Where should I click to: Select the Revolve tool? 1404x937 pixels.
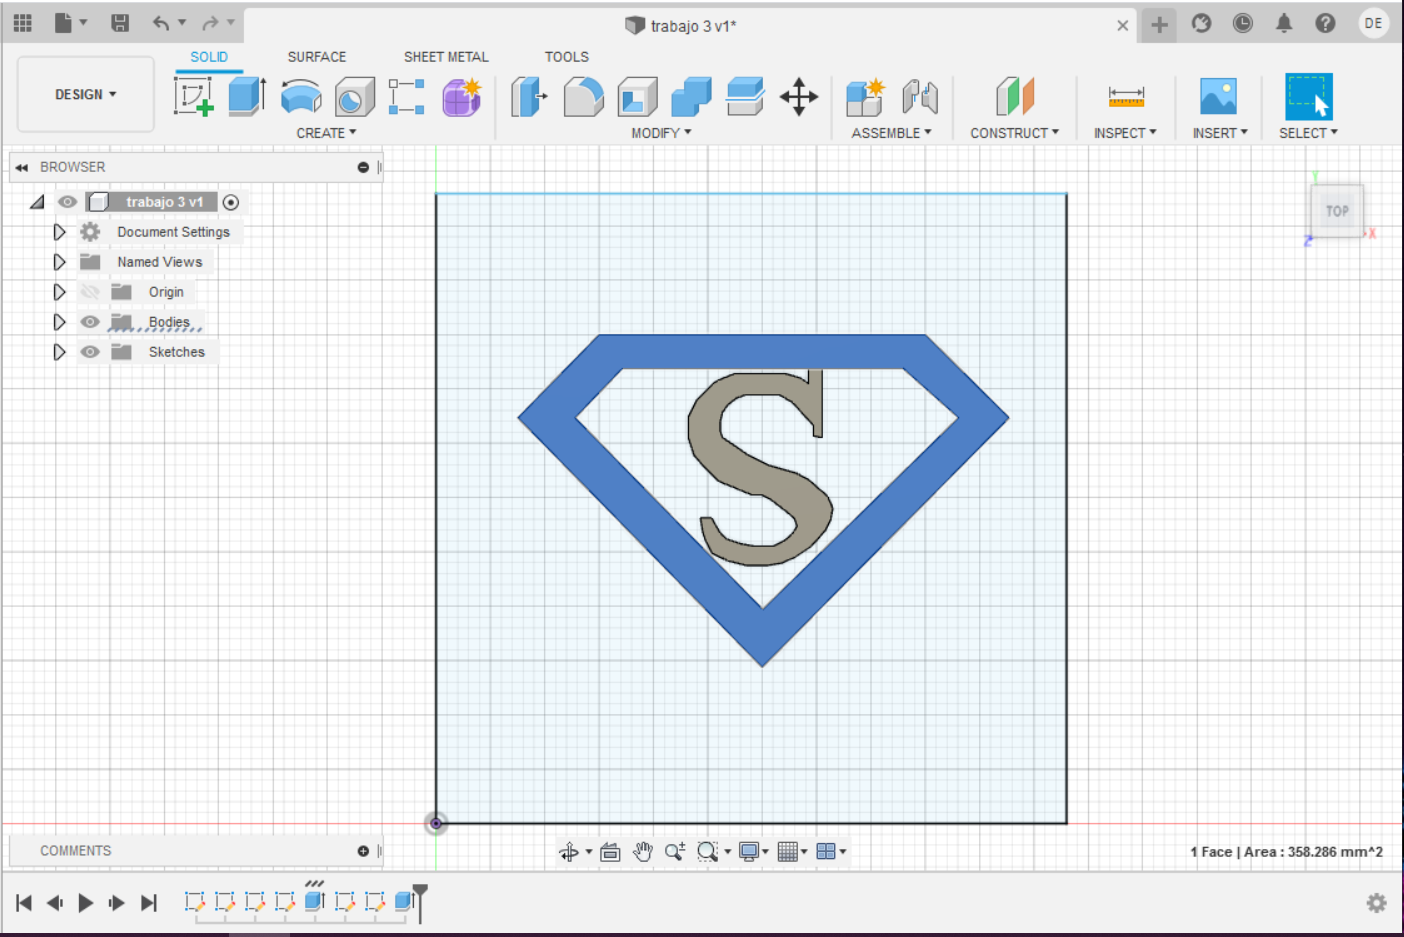tap(301, 97)
